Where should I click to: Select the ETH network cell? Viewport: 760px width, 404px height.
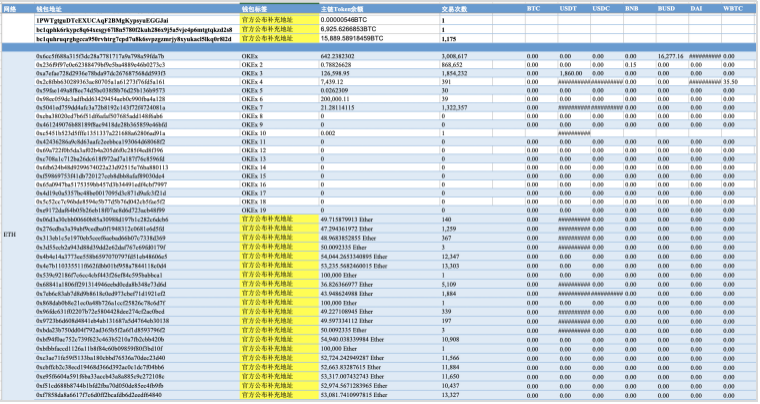[x=10, y=234]
